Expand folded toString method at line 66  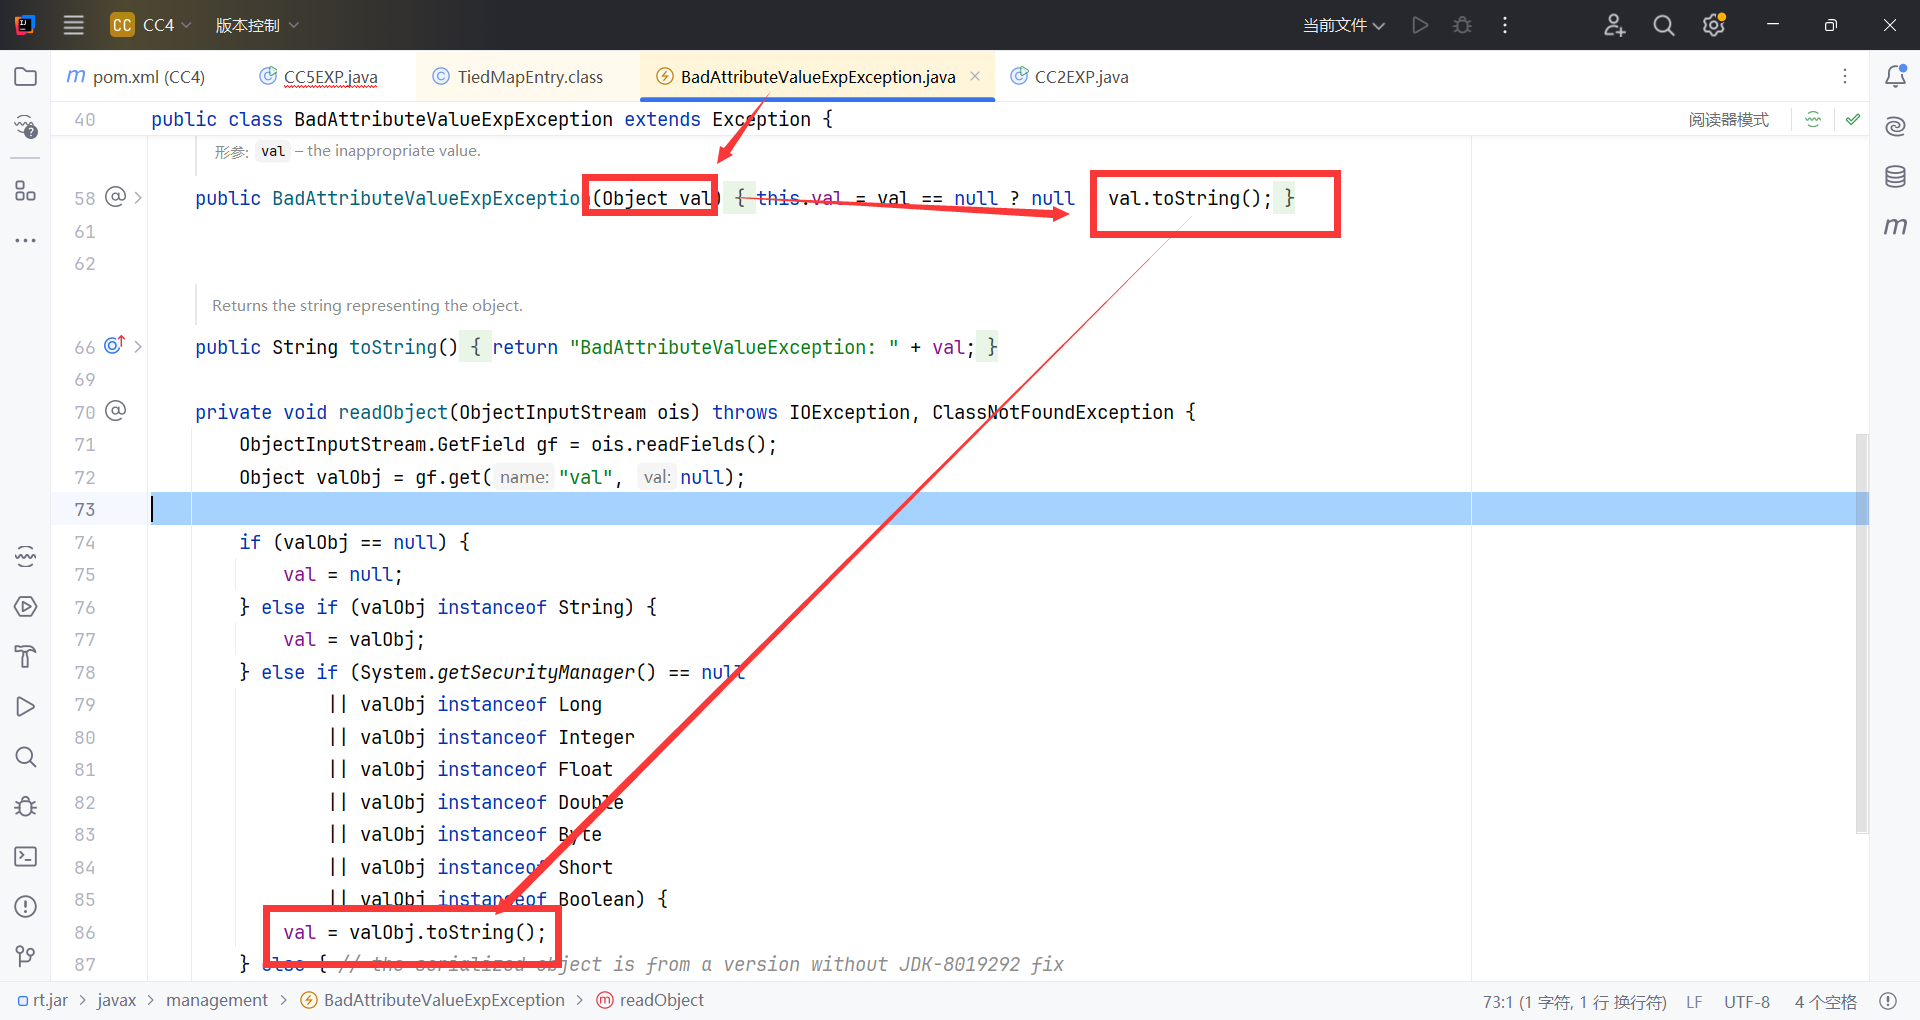pos(138,347)
